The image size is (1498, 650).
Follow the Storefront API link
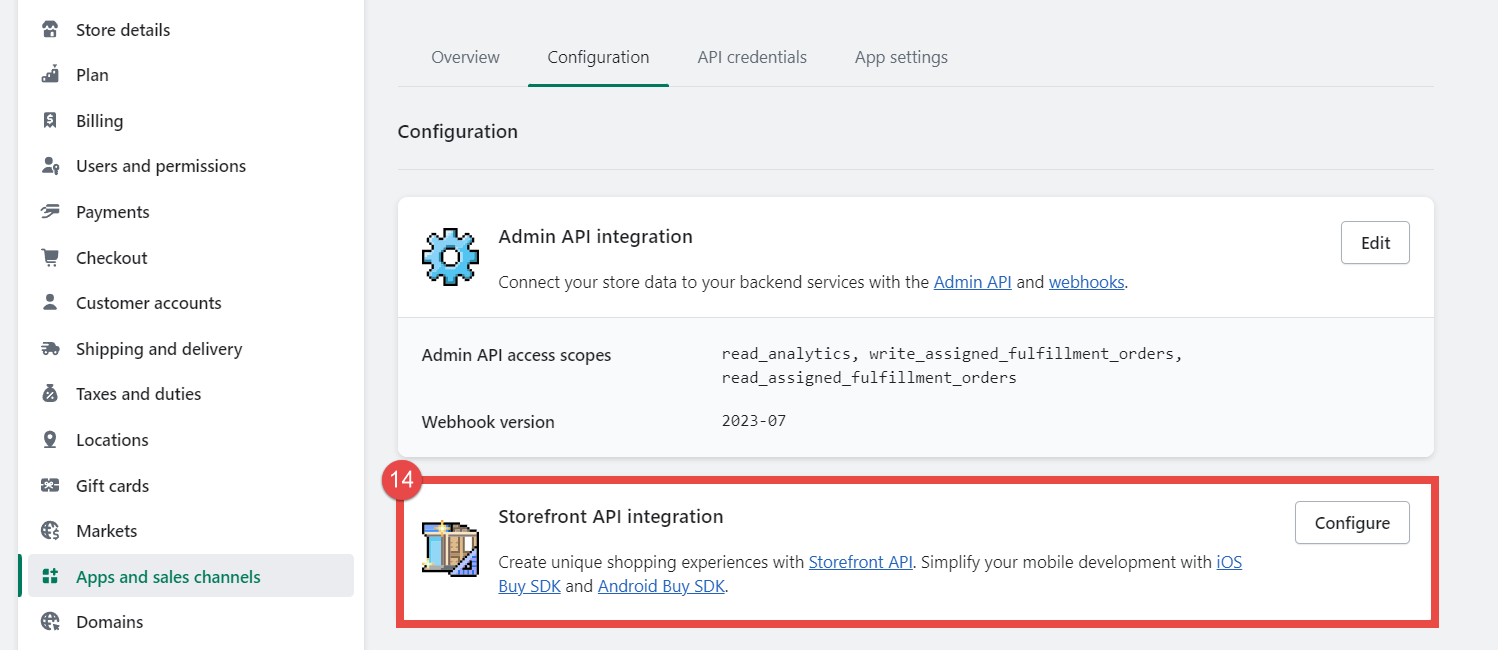pos(861,562)
